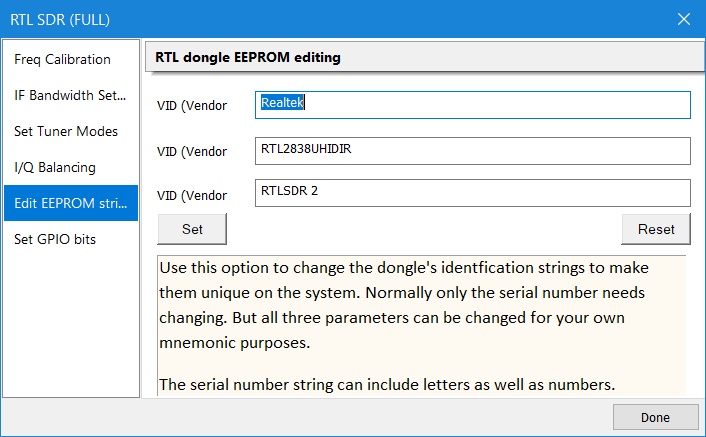The height and width of the screenshot is (437, 706).
Task: Switch to Set Tuner Modes page
Action: coord(66,131)
